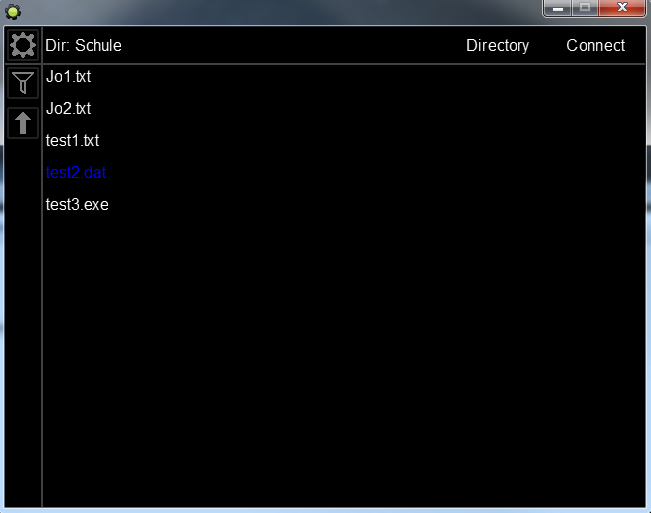
Task: Select the file Jo1.txt
Action: [x=68, y=76]
